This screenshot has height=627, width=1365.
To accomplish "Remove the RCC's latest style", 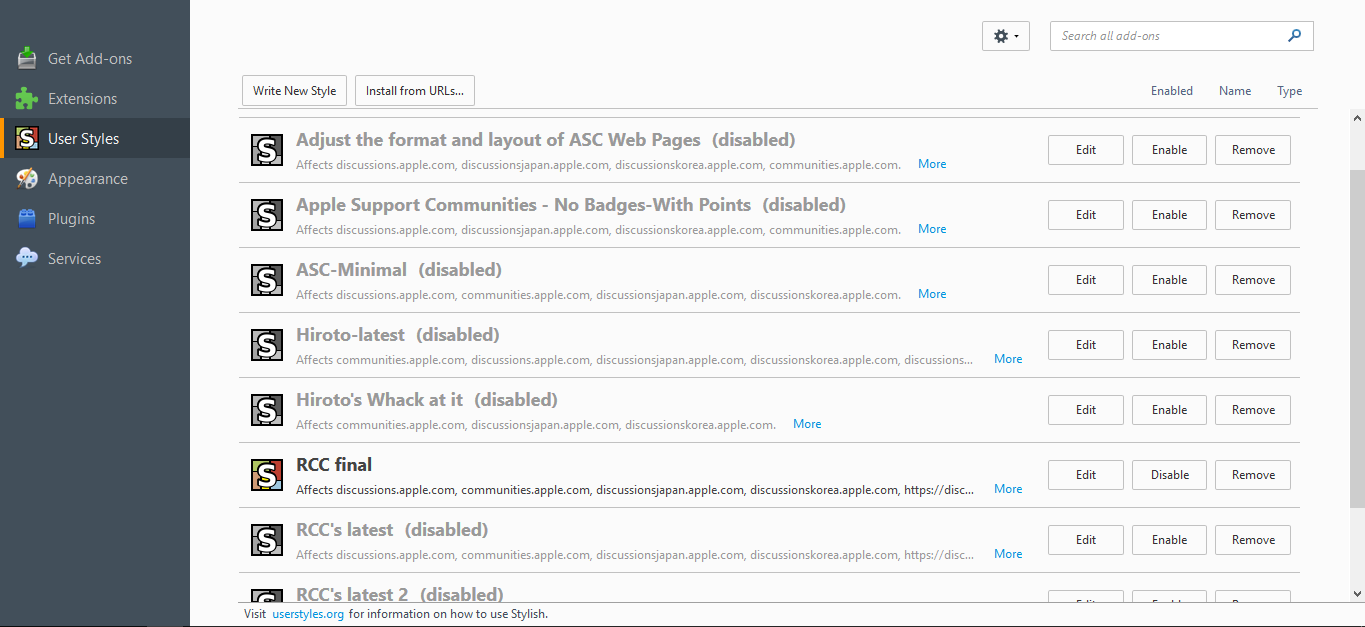I will tap(1253, 540).
